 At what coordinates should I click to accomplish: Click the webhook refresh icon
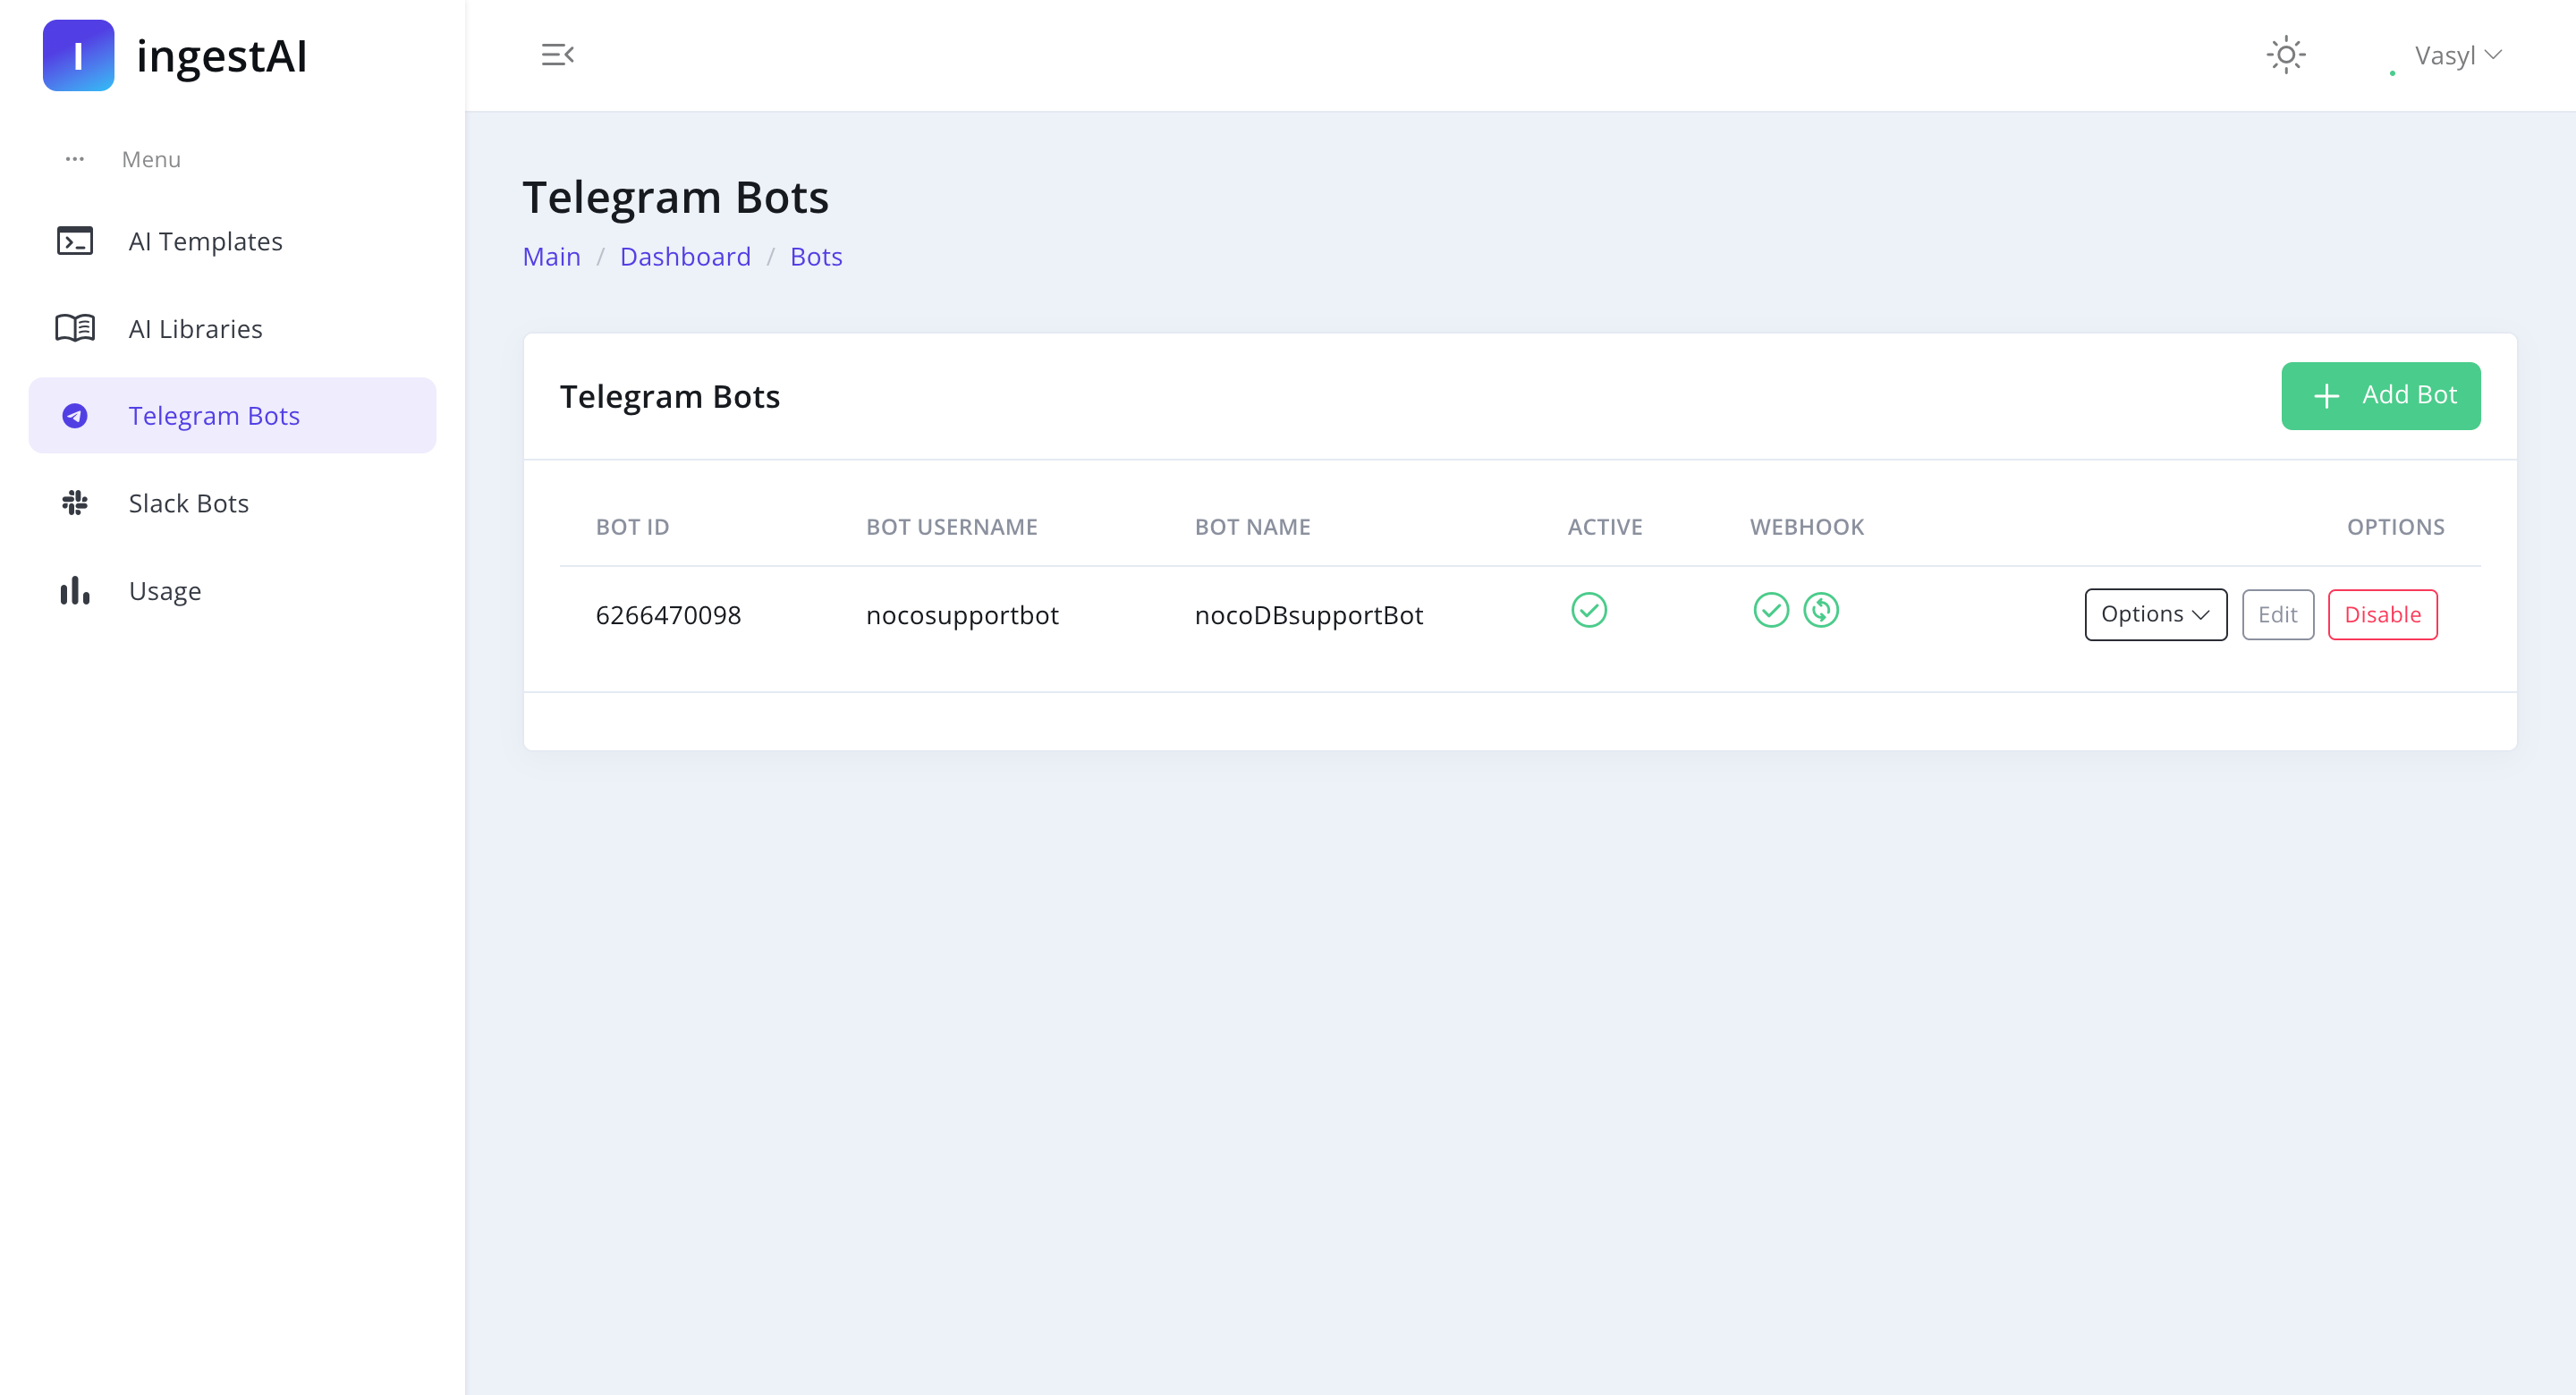tap(1820, 610)
